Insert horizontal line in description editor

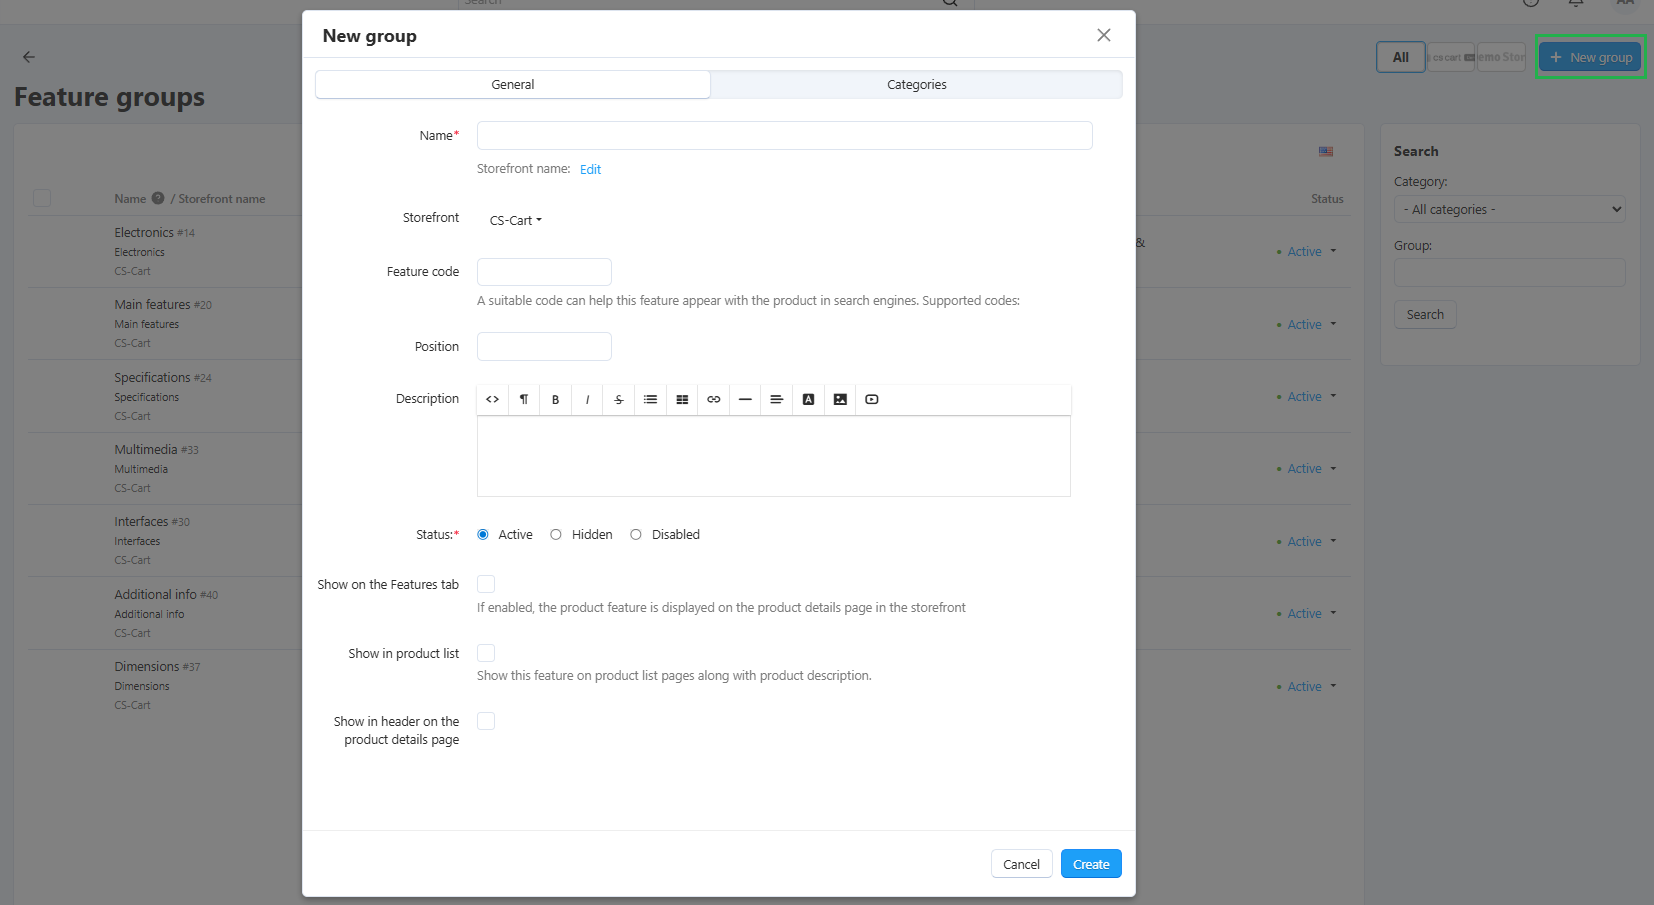tap(745, 399)
